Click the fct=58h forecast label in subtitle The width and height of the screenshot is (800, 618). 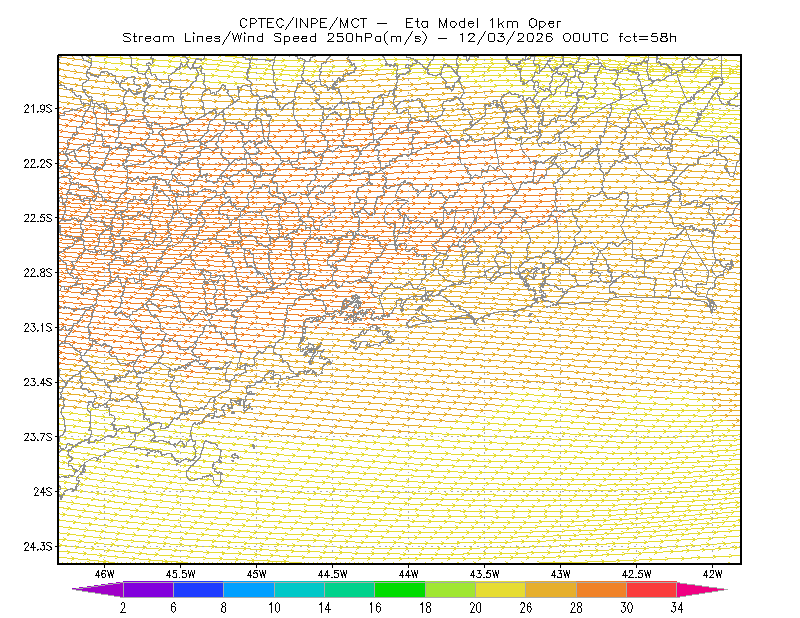647,38
